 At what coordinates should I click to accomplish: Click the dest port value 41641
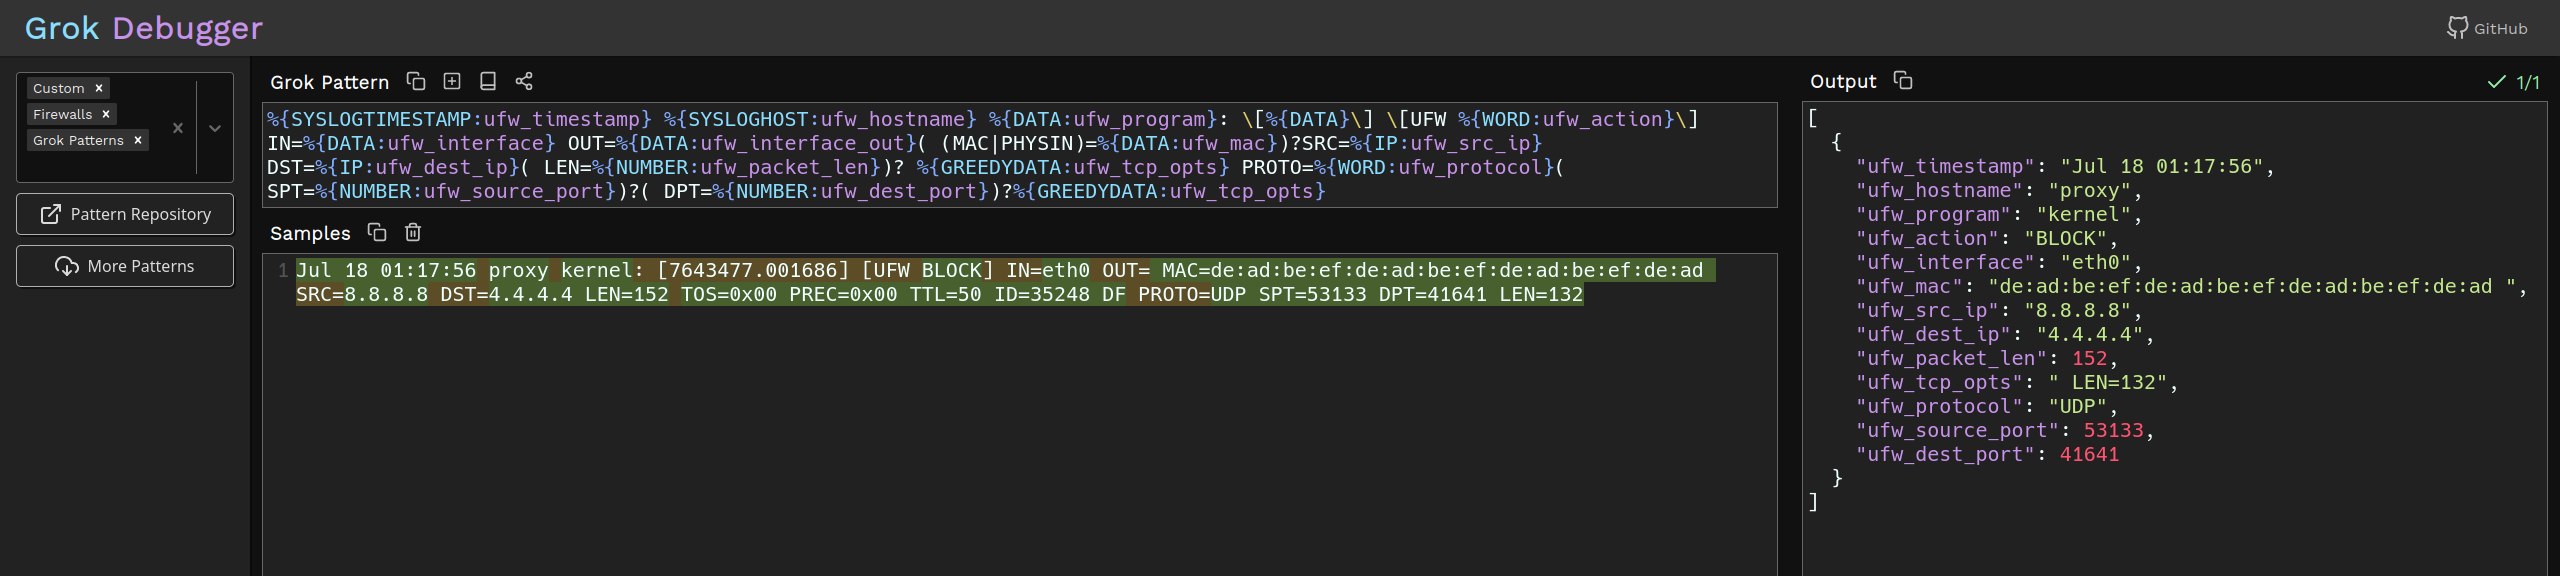pyautogui.click(x=2089, y=455)
